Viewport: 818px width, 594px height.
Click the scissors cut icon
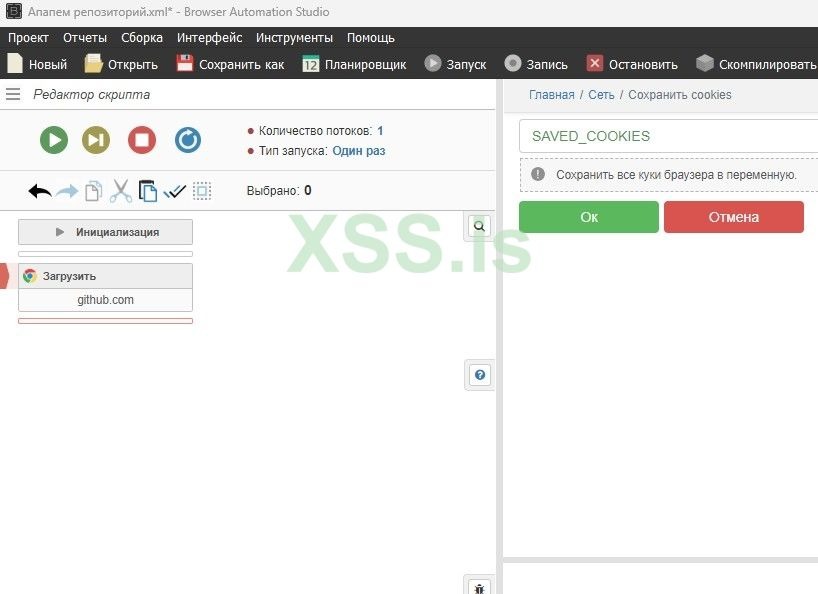coord(121,191)
